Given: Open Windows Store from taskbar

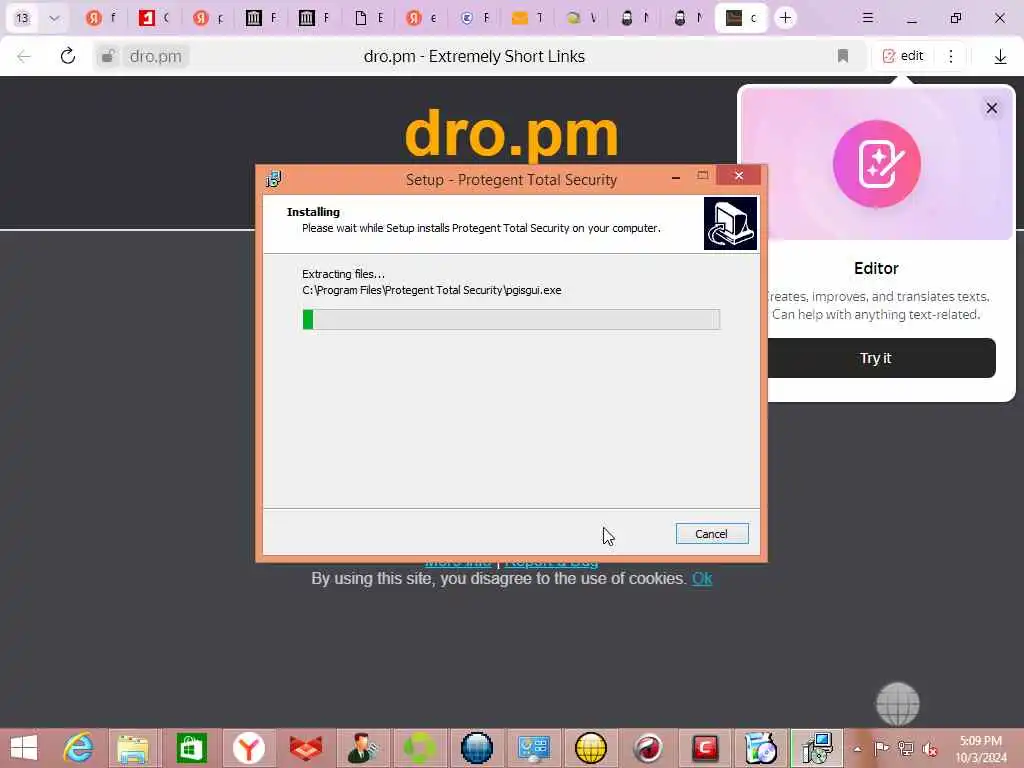Looking at the screenshot, I should click(191, 748).
